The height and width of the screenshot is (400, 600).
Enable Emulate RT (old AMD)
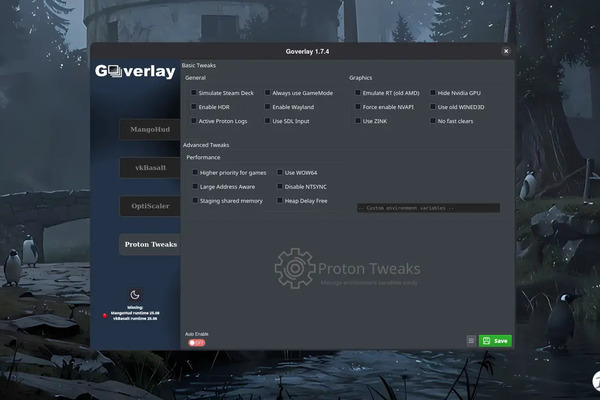coord(358,93)
